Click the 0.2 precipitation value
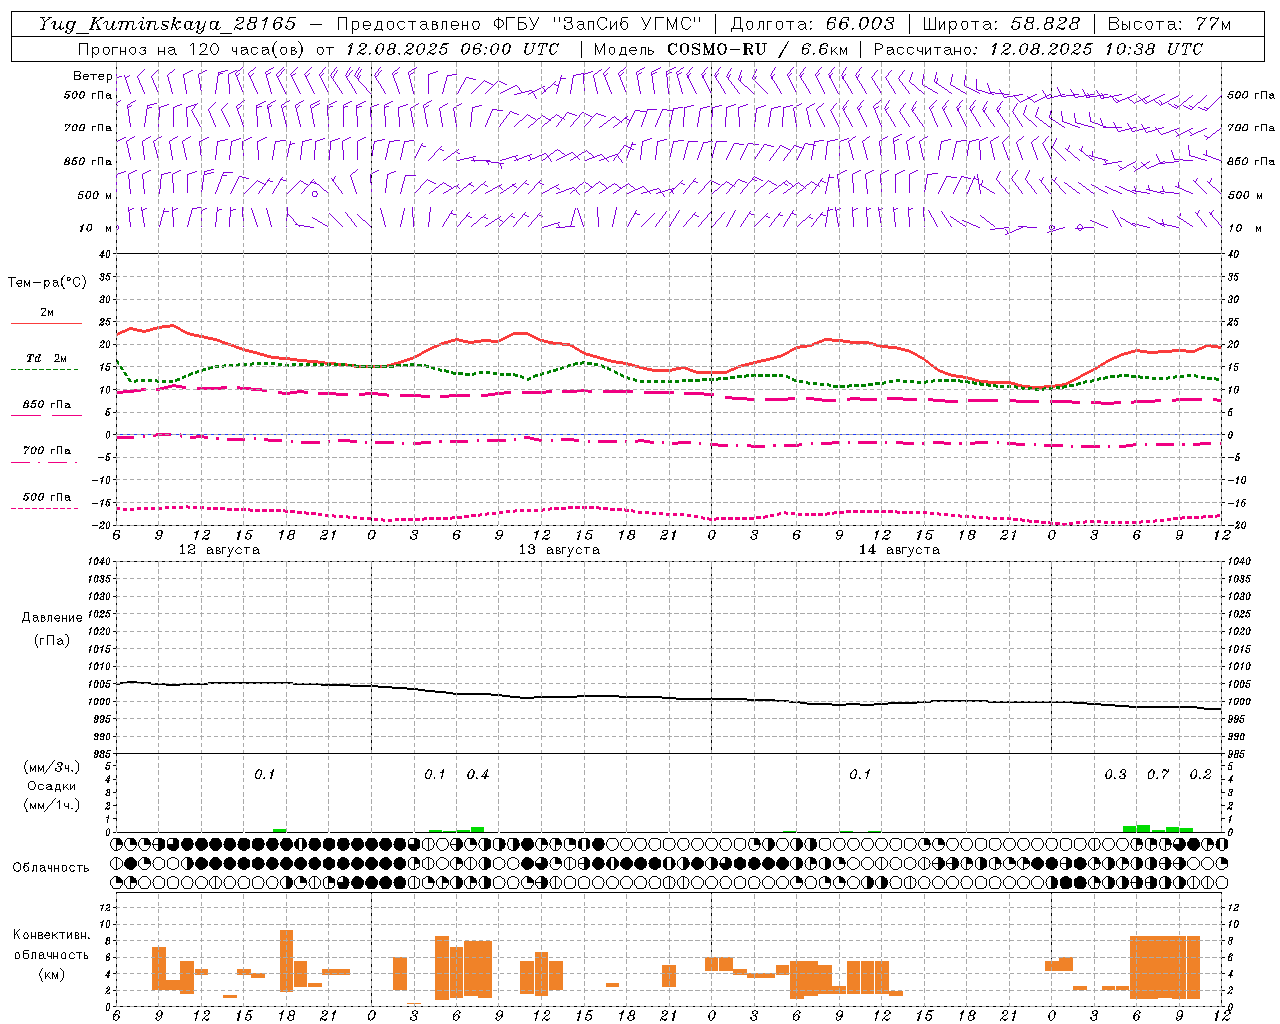 tap(1200, 775)
